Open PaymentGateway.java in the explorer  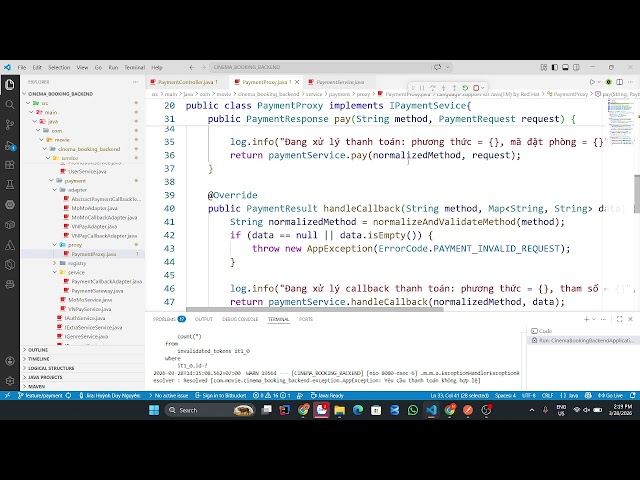(97, 291)
